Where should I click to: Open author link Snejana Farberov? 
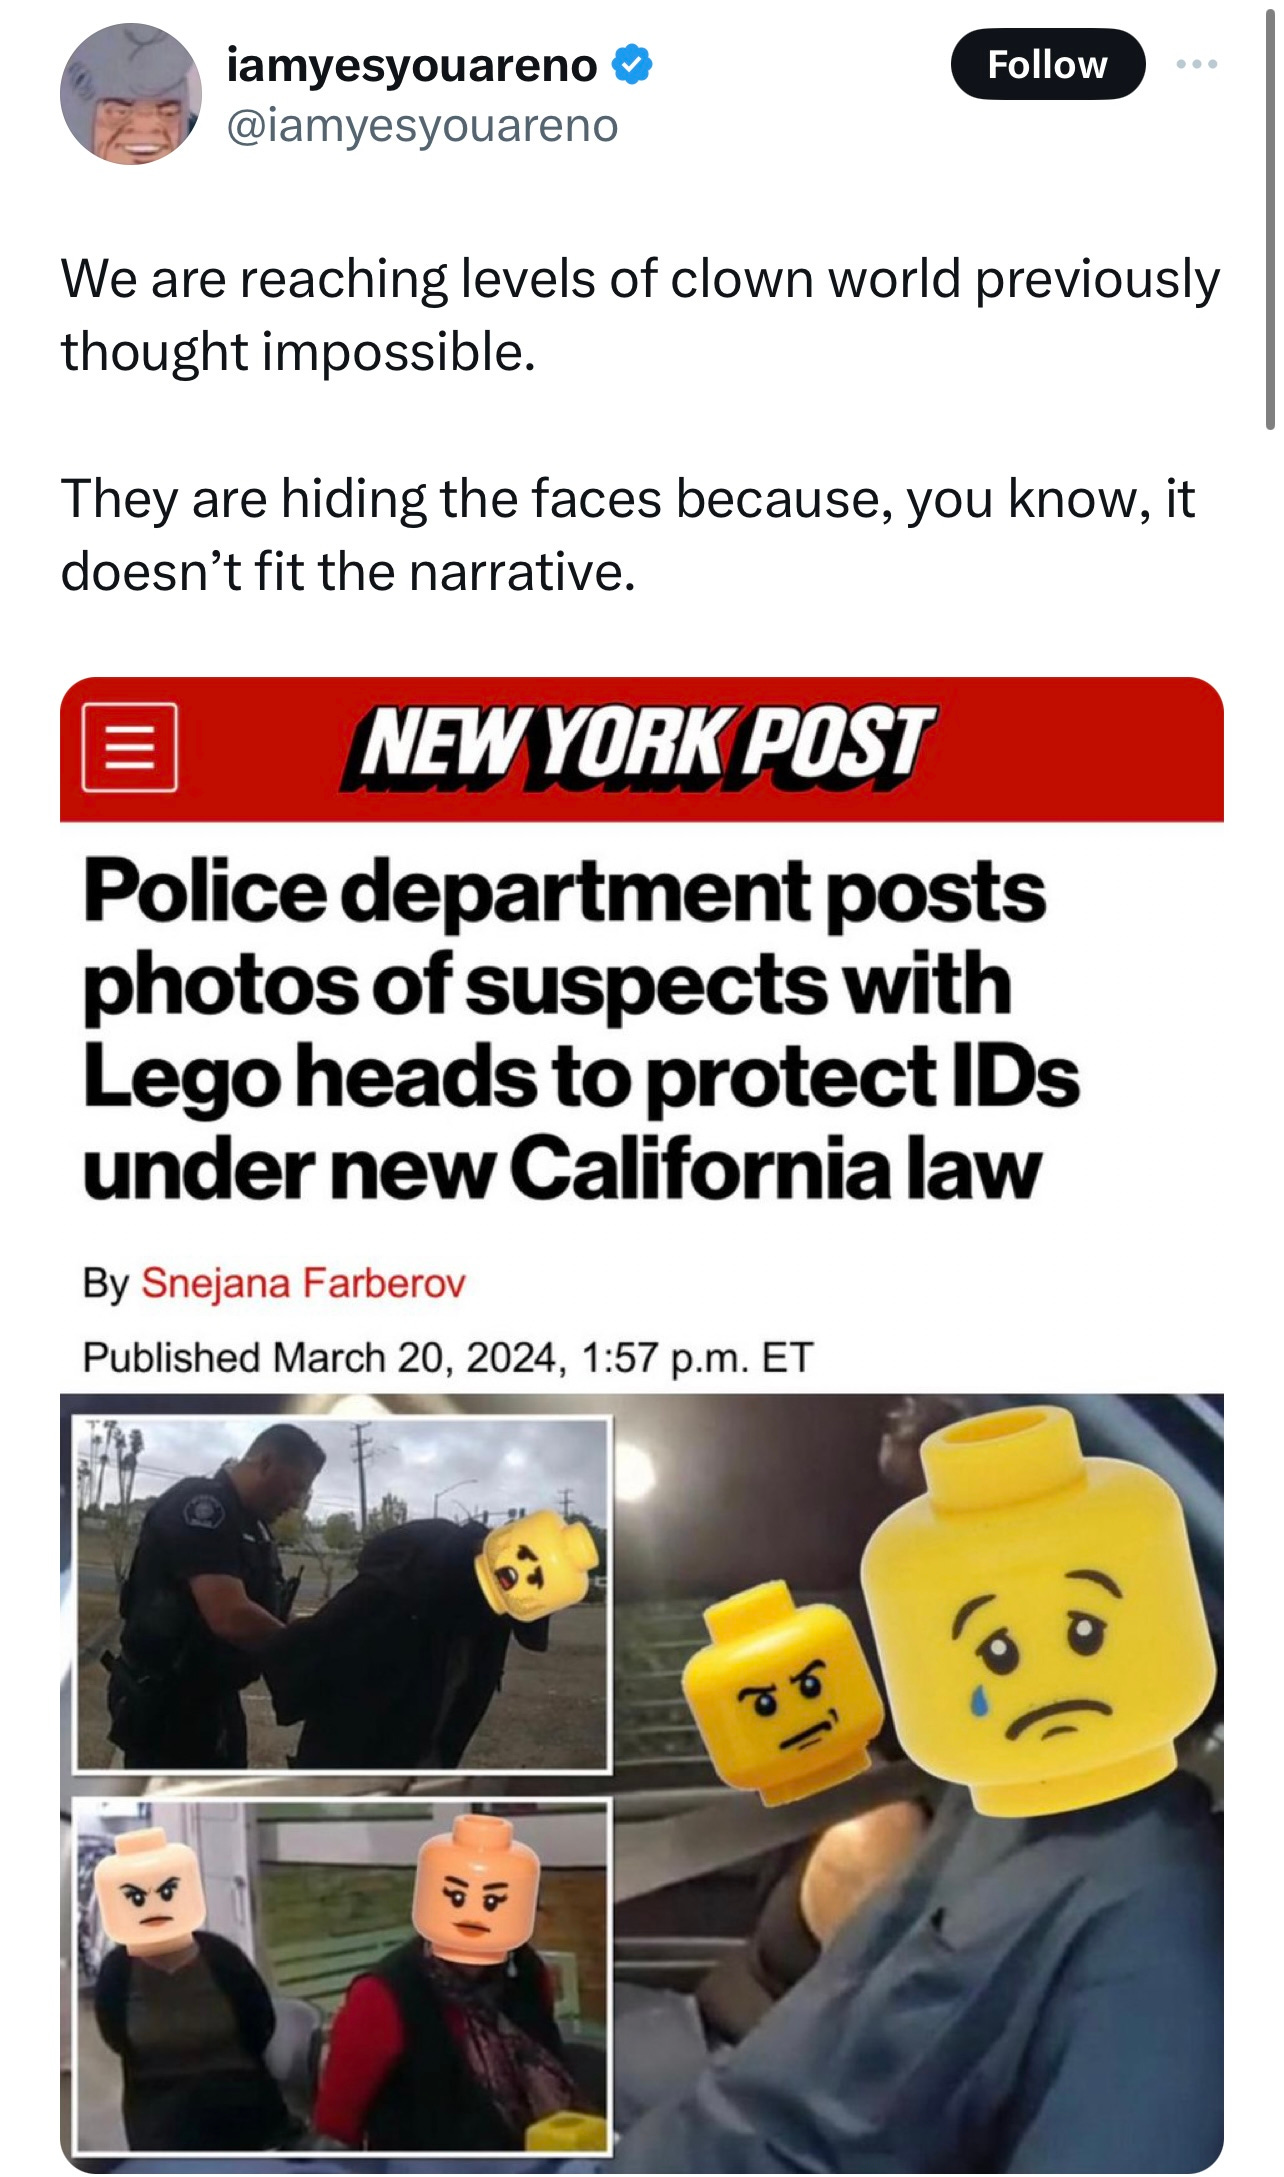(x=304, y=1283)
